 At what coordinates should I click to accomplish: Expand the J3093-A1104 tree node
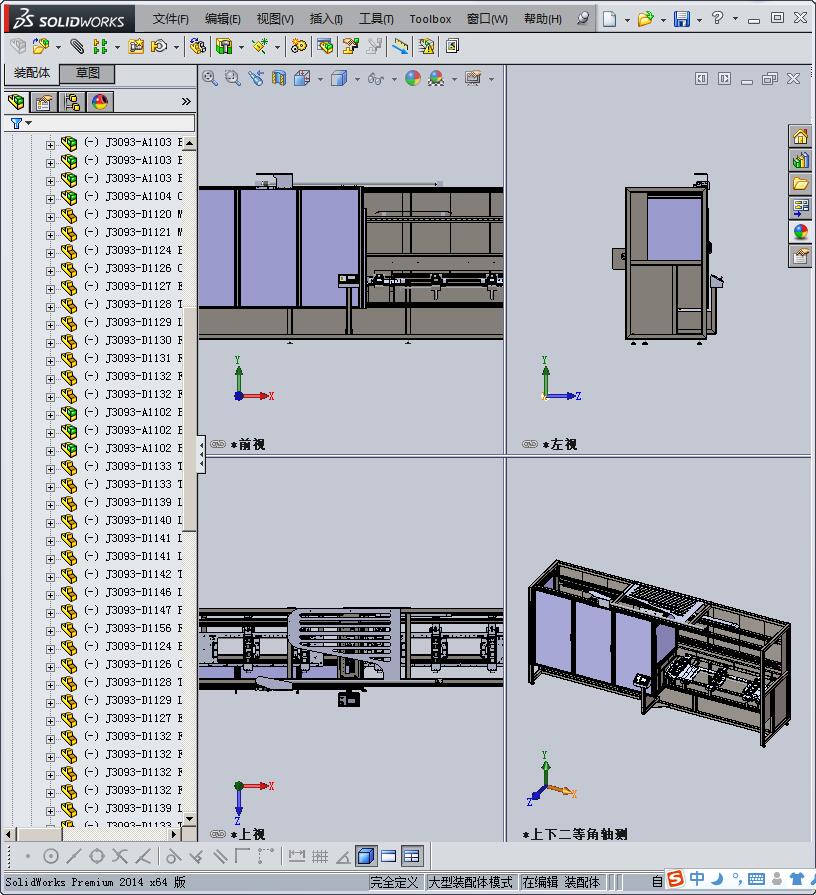click(50, 199)
